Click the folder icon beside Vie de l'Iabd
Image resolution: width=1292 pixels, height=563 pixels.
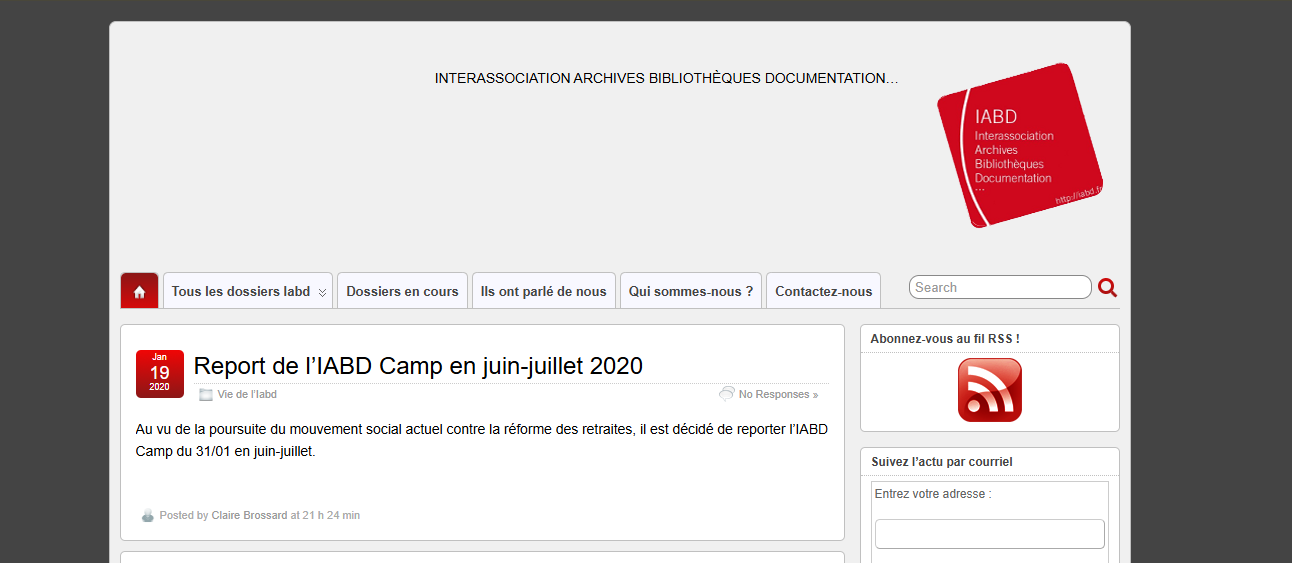(206, 395)
